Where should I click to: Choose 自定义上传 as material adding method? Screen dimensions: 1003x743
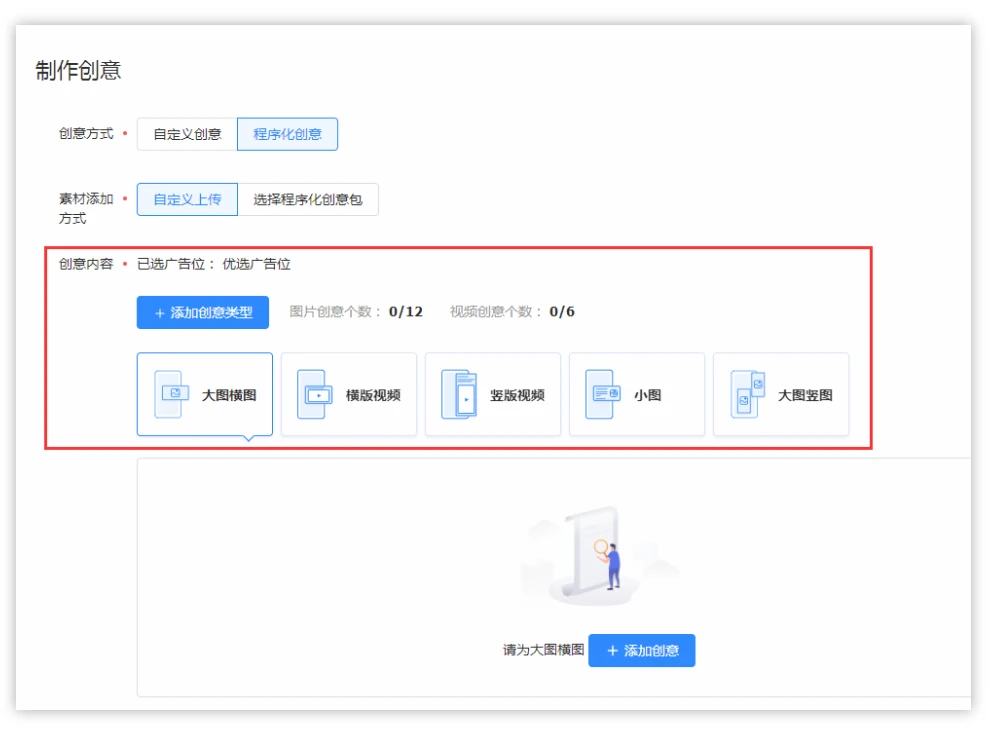point(187,199)
